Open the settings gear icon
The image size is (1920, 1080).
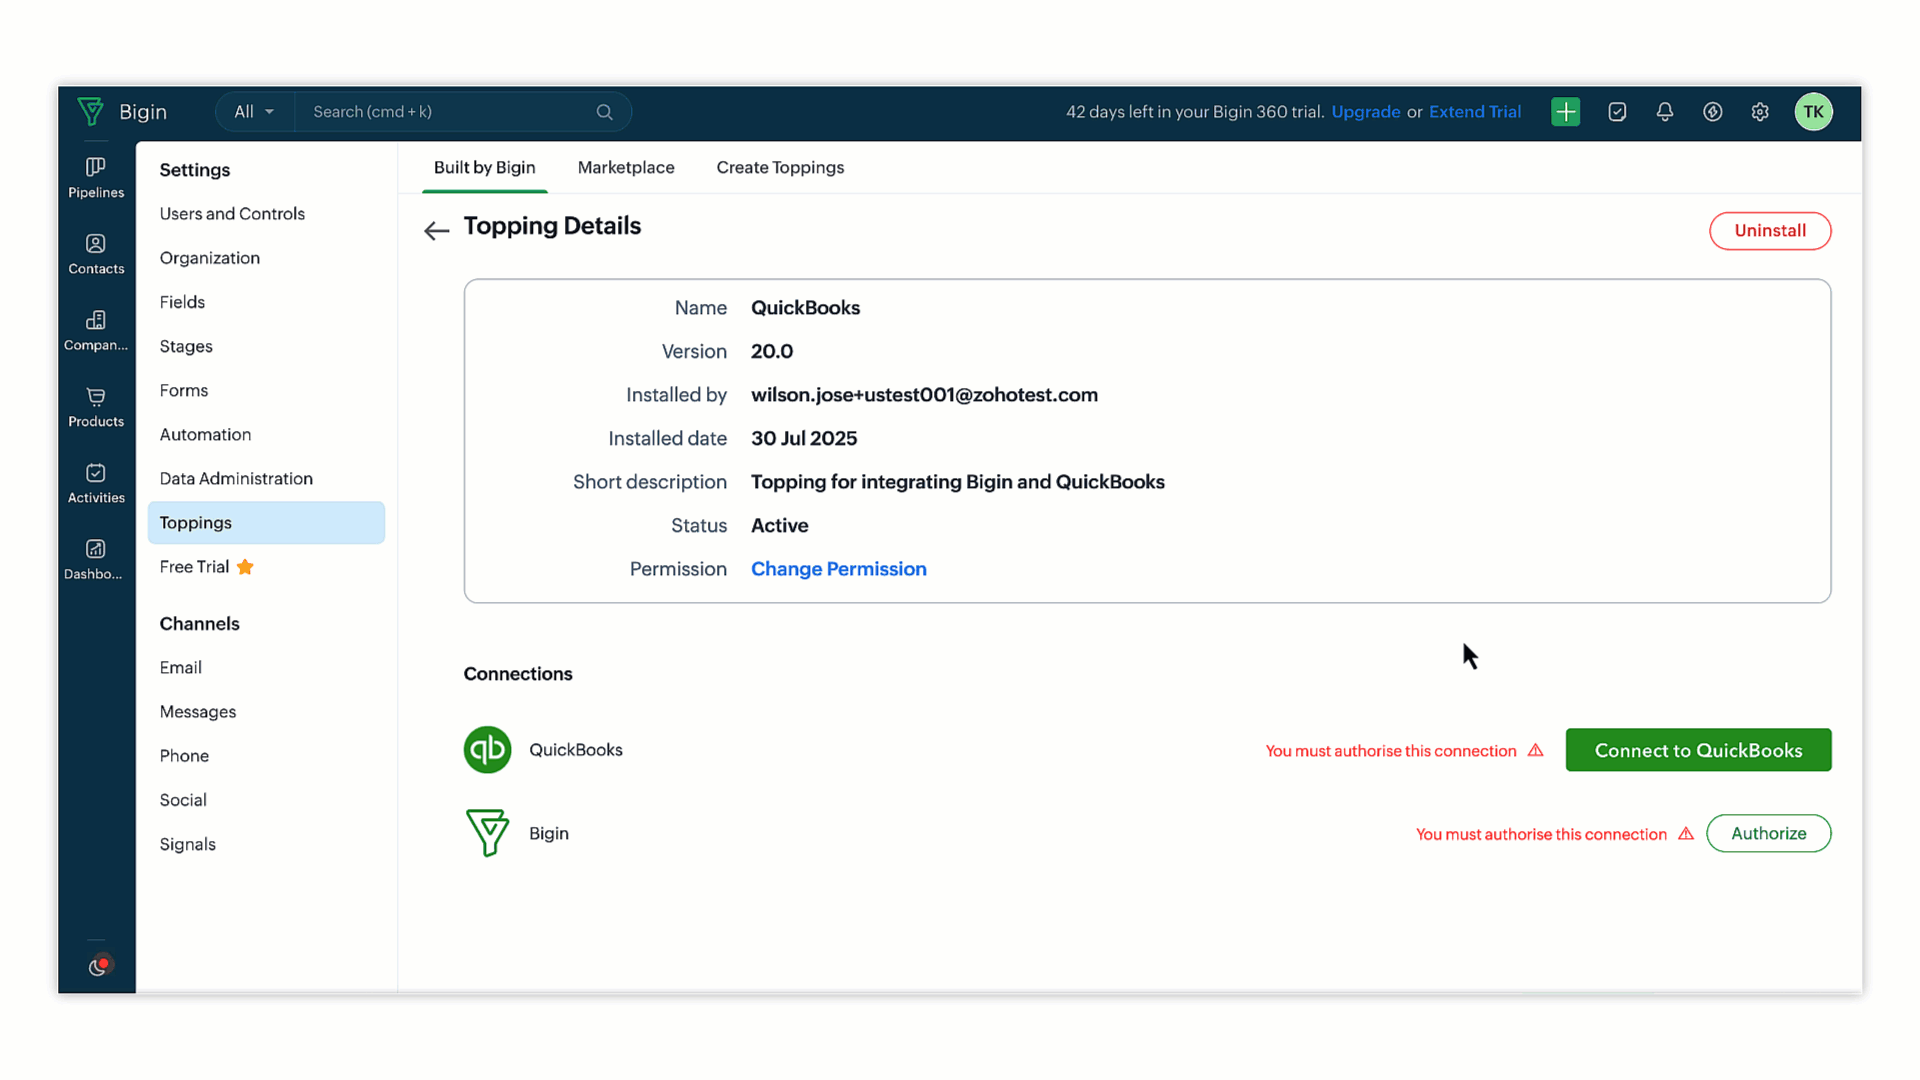click(x=1760, y=112)
